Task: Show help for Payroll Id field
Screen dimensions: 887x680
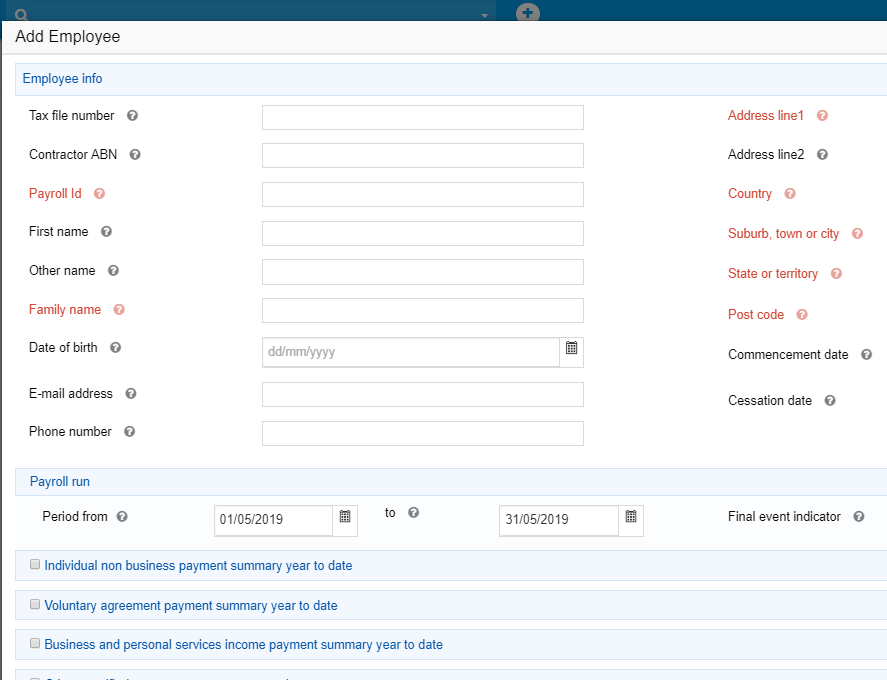Action: [x=99, y=194]
